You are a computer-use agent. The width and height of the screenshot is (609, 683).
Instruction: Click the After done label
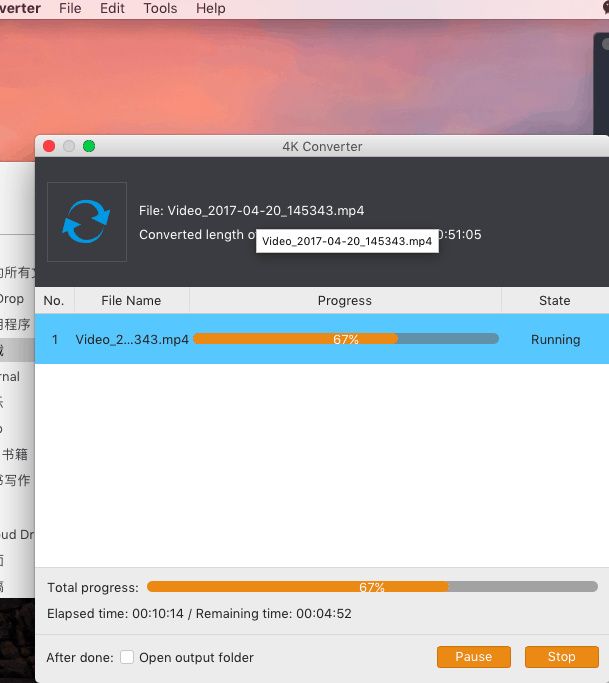tap(80, 657)
